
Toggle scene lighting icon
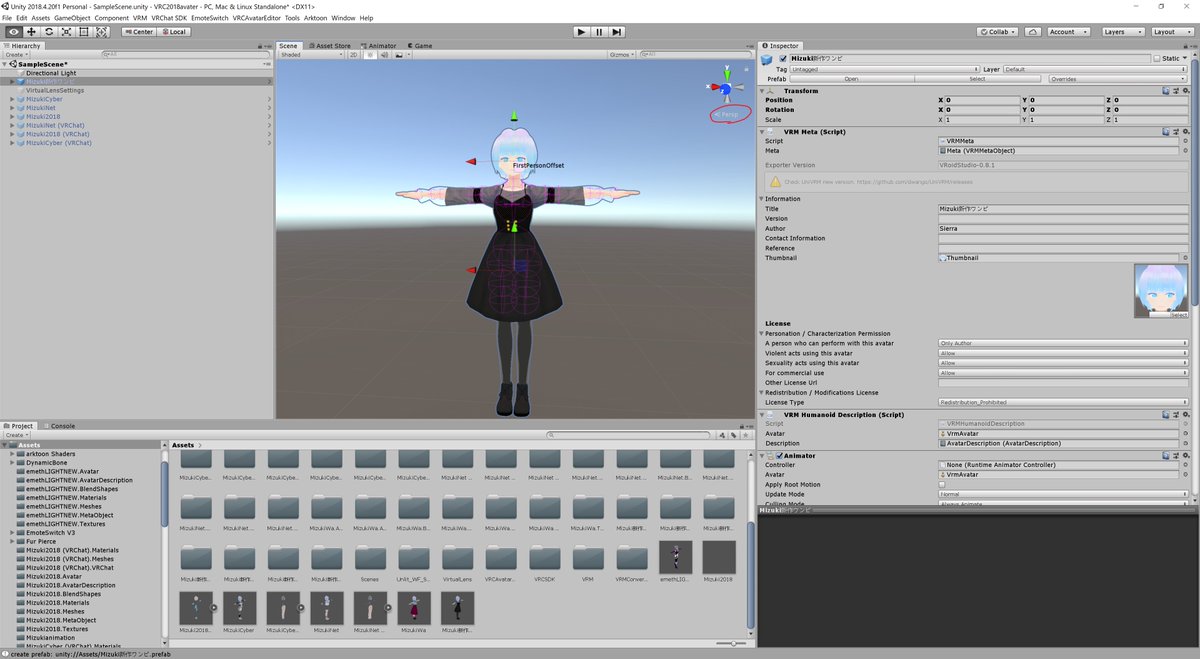point(370,55)
